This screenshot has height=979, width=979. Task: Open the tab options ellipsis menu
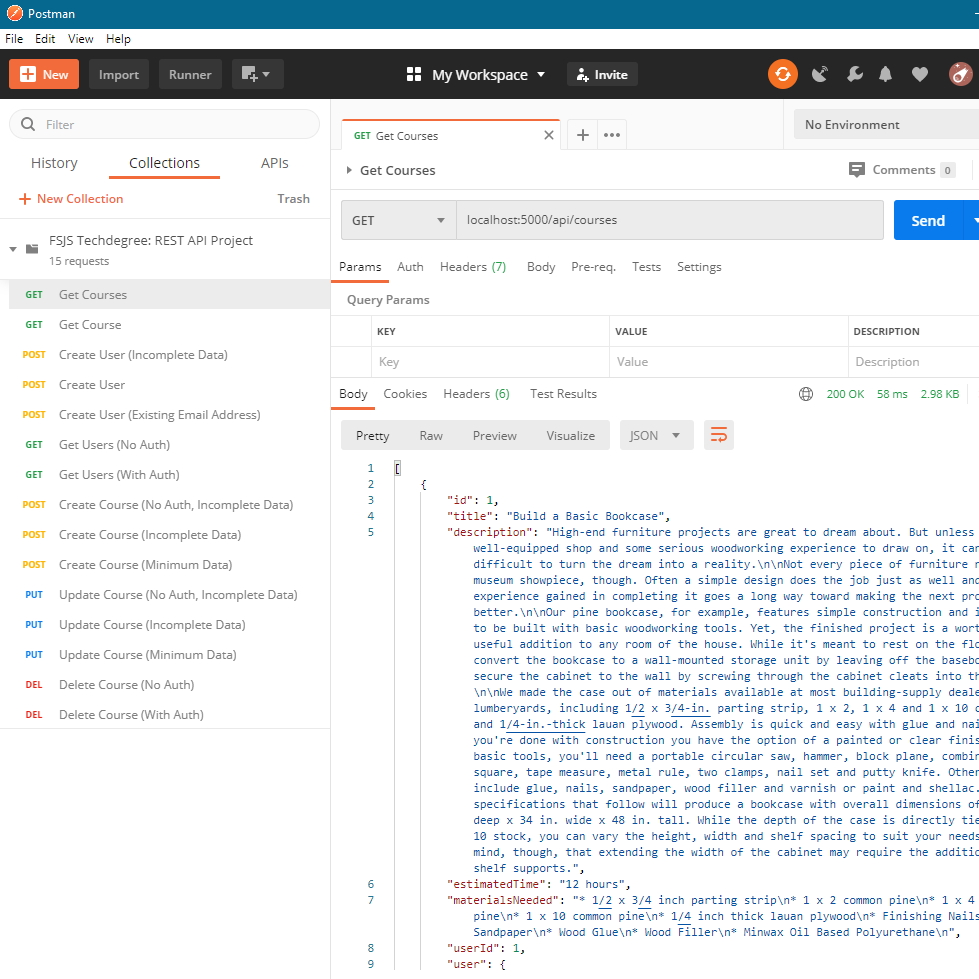pos(612,135)
